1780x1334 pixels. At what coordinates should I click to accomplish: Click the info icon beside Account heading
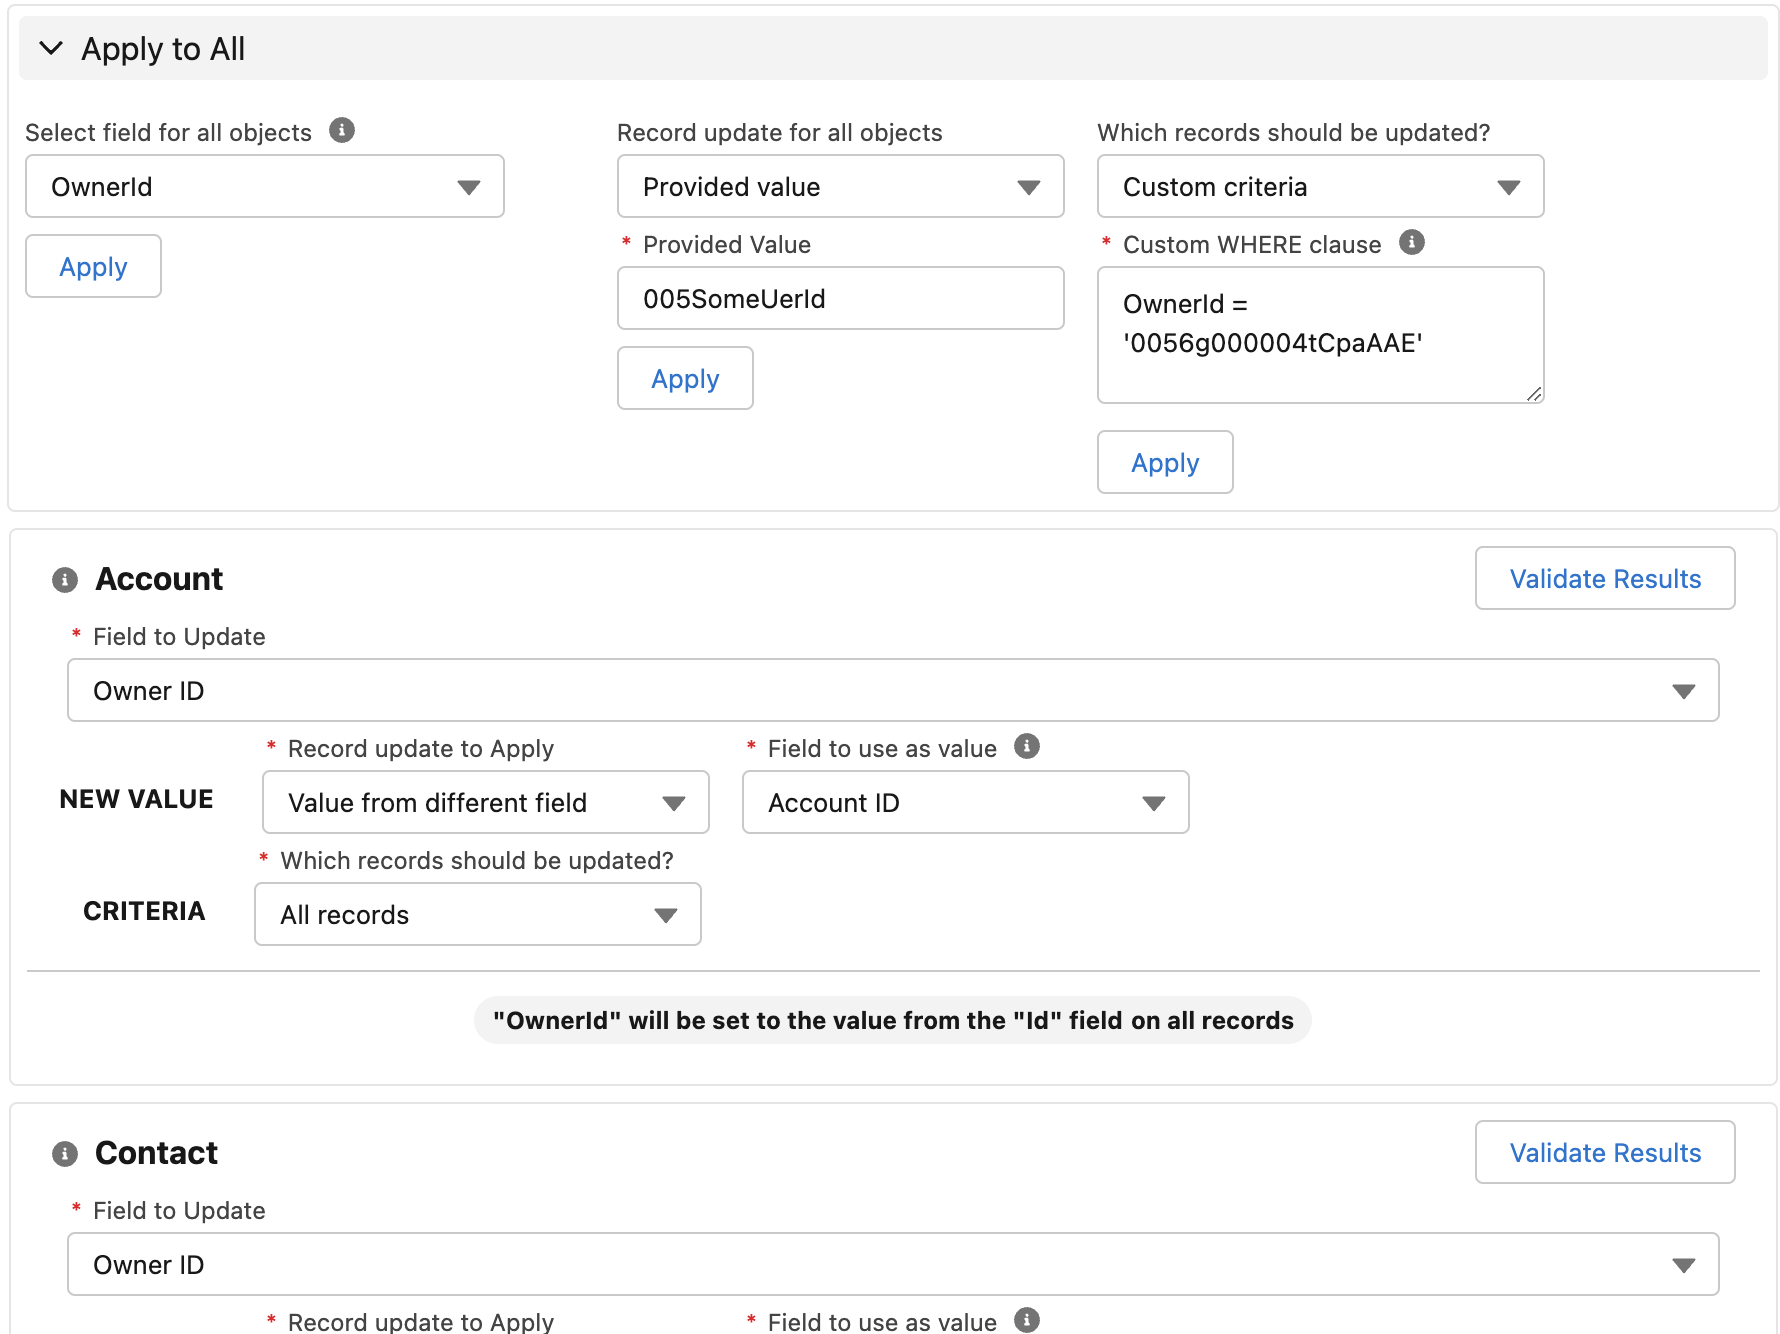click(x=65, y=580)
